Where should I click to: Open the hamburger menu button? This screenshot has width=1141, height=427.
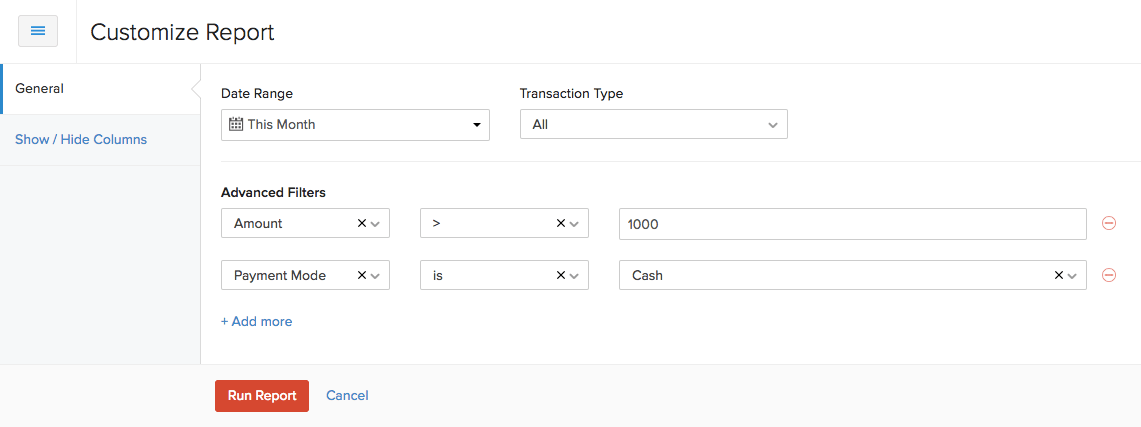tap(38, 31)
